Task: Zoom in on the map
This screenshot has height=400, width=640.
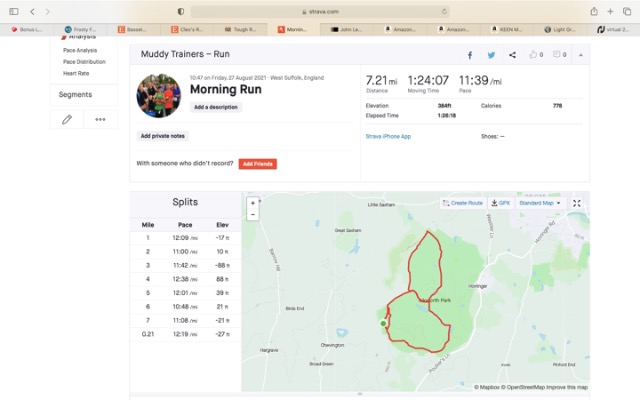Action: [x=253, y=203]
